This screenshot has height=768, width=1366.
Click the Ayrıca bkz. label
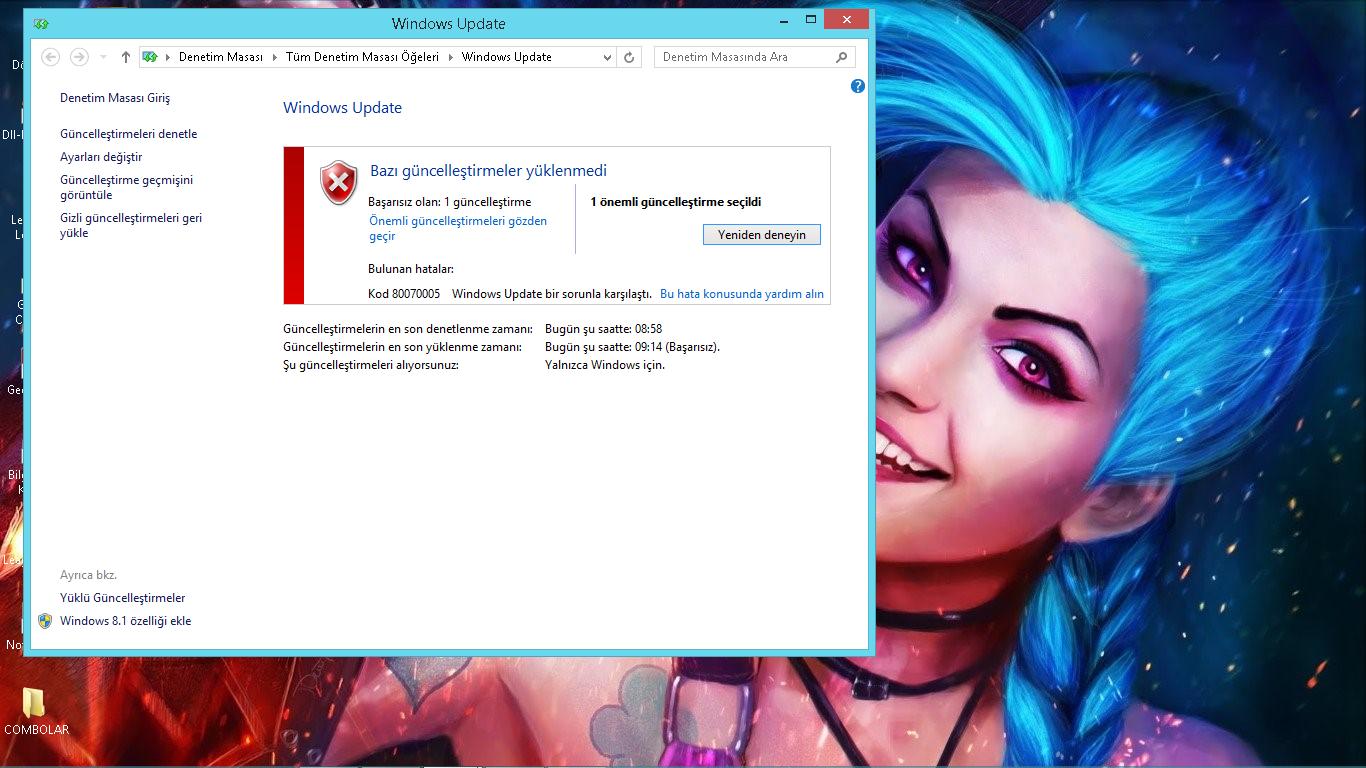pos(88,575)
